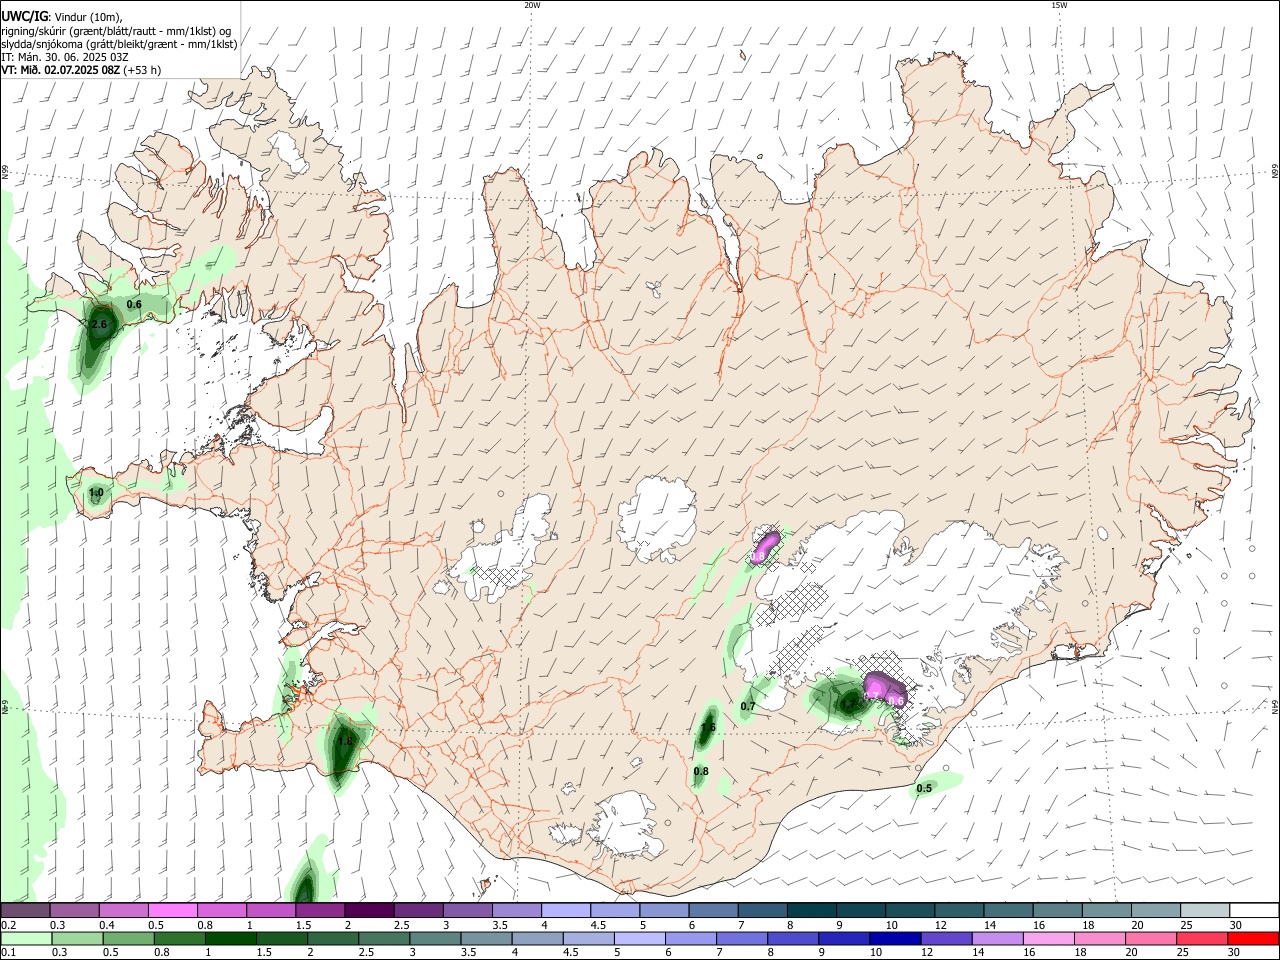Viewport: 1280px width, 960px height.
Task: Click the 1.7 precipitation value on the southern glacier
Action: 848,704
